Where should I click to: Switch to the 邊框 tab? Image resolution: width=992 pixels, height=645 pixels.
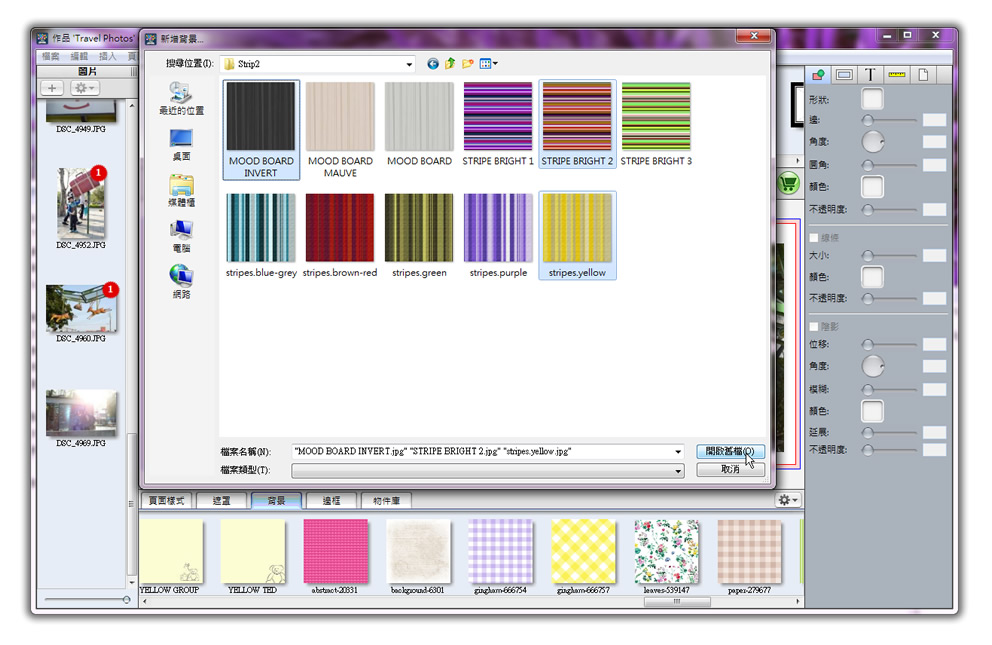[x=324, y=500]
